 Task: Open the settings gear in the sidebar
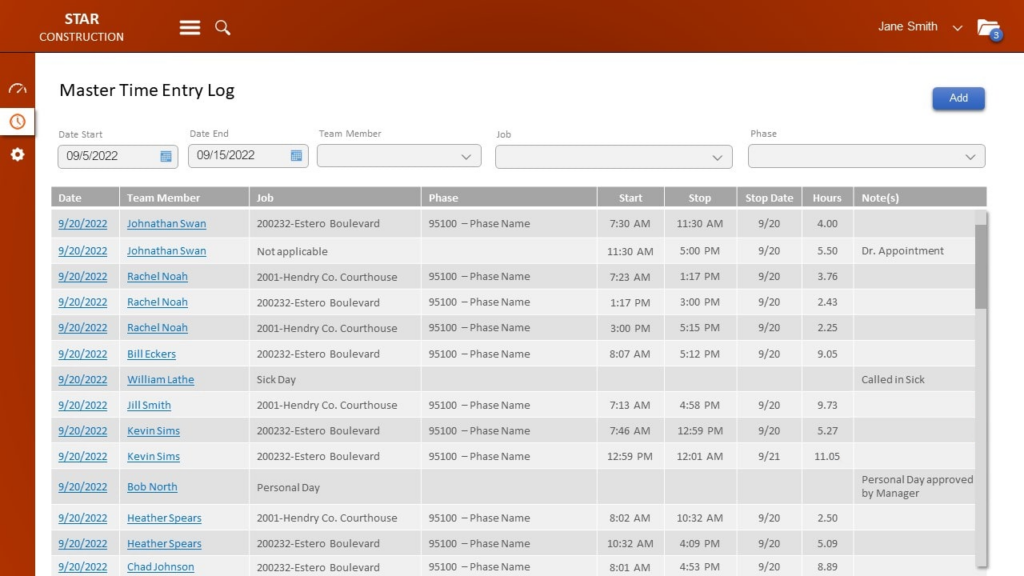coord(17,155)
